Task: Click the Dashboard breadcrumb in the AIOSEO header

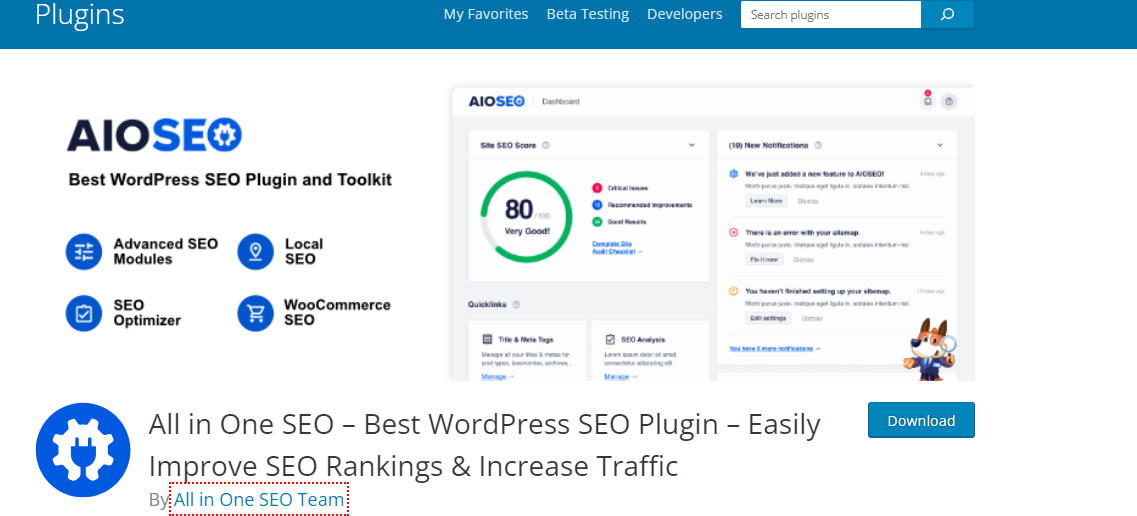Action: click(x=561, y=102)
